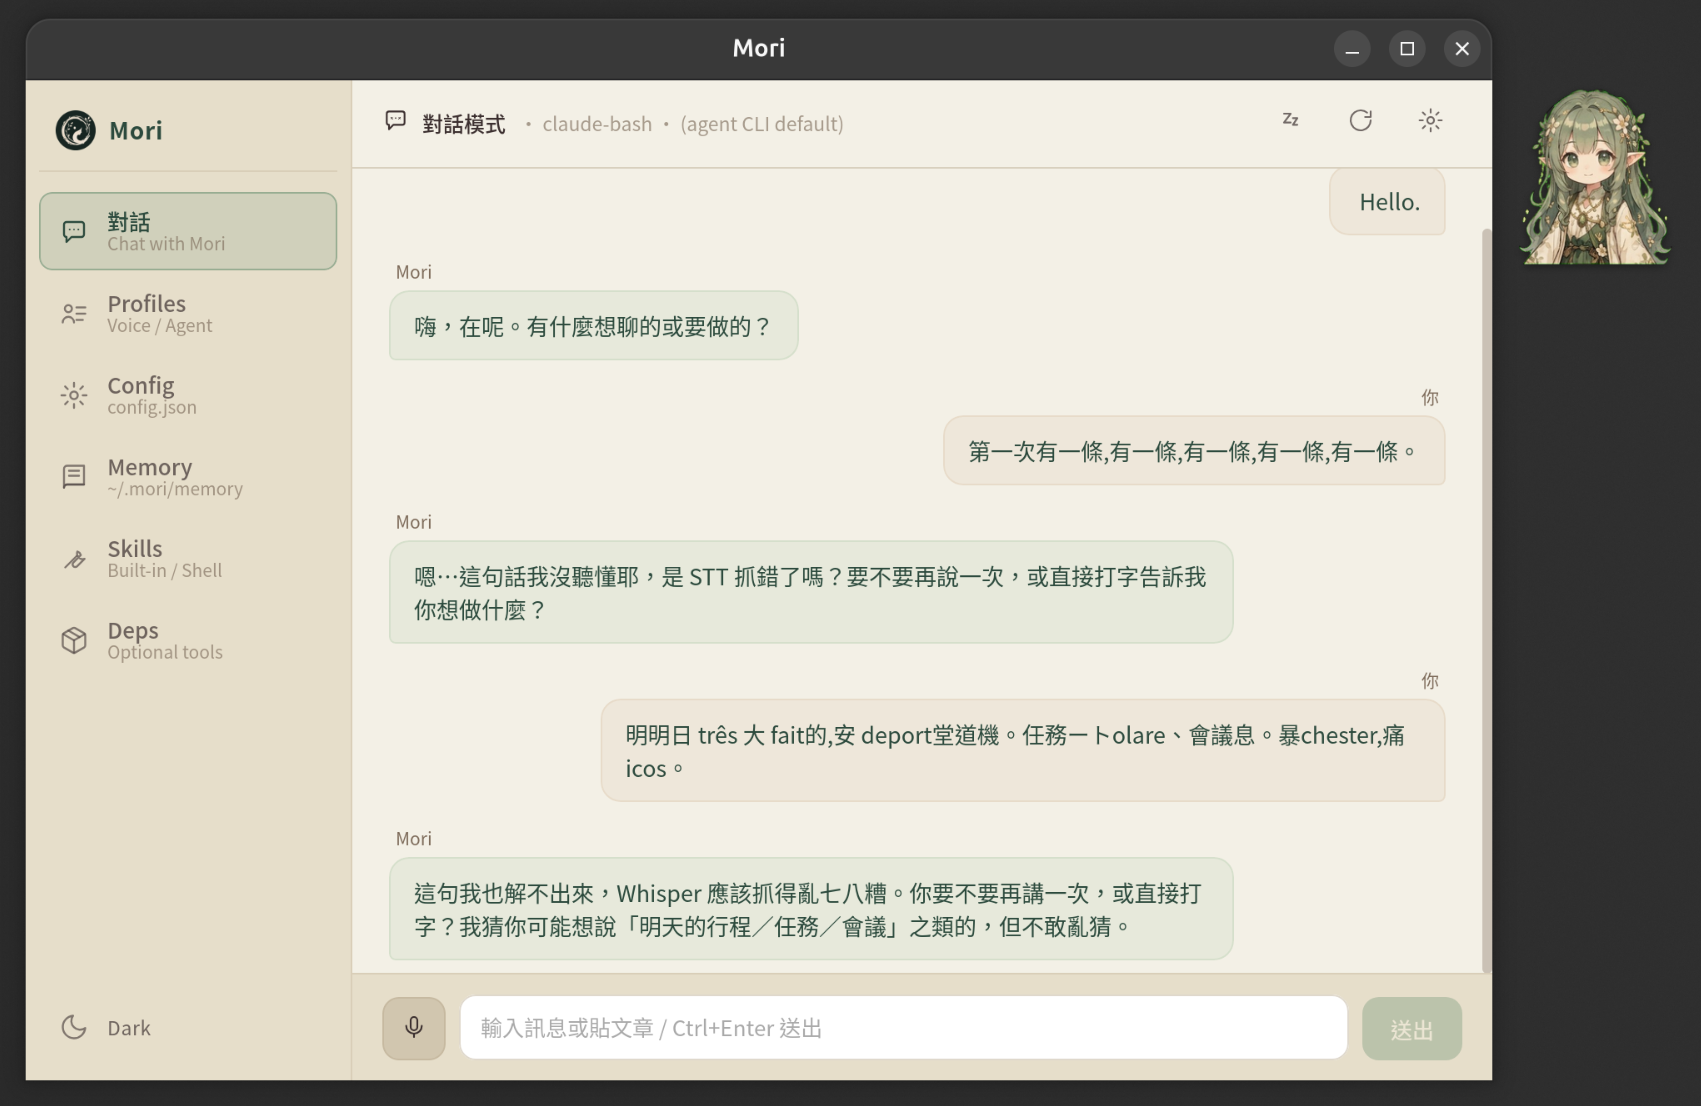This screenshot has width=1701, height=1106.
Task: Open the Profiles Voice / Agent section
Action: pos(188,313)
